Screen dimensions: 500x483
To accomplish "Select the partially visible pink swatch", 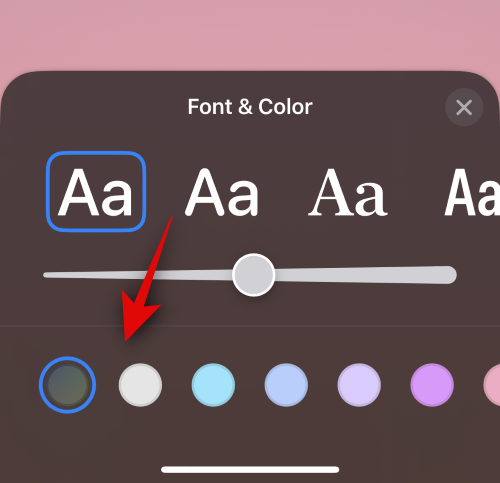I will (493, 385).
